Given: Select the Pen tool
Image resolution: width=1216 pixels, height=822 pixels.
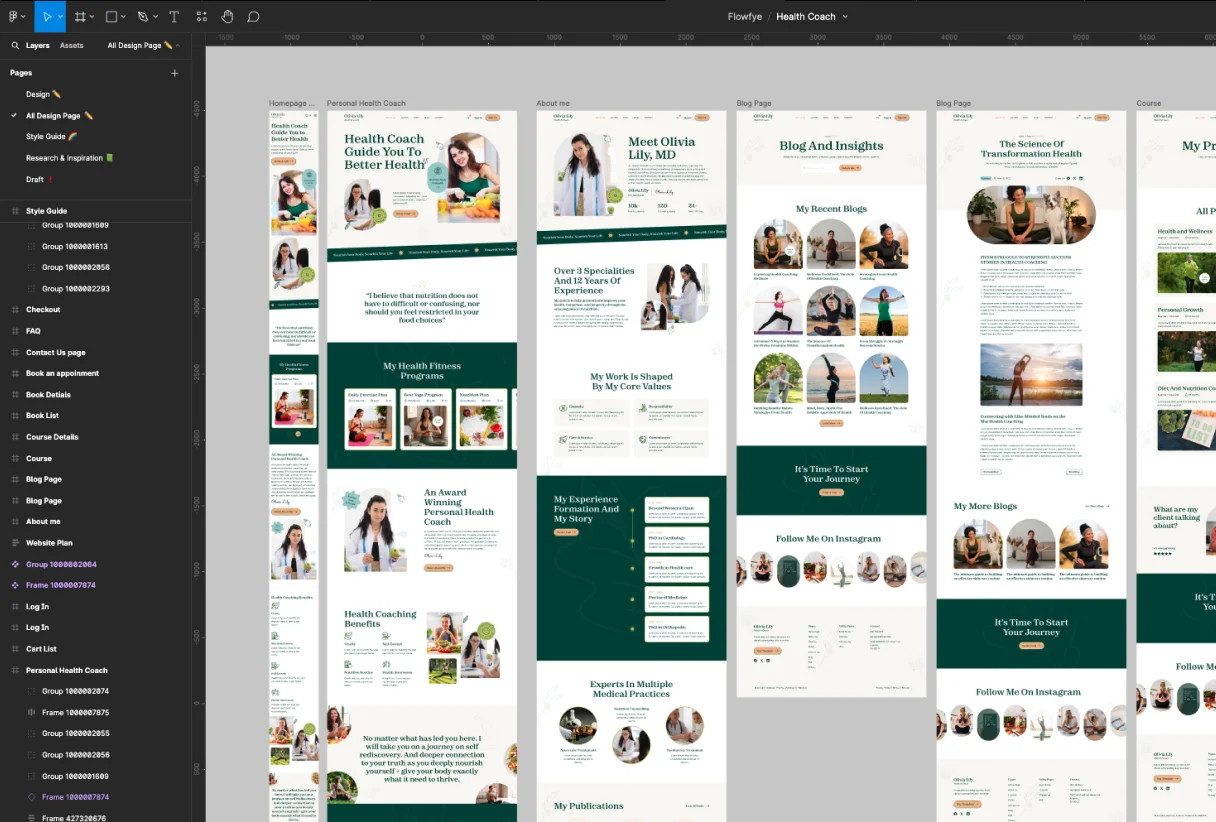Looking at the screenshot, I should [142, 16].
